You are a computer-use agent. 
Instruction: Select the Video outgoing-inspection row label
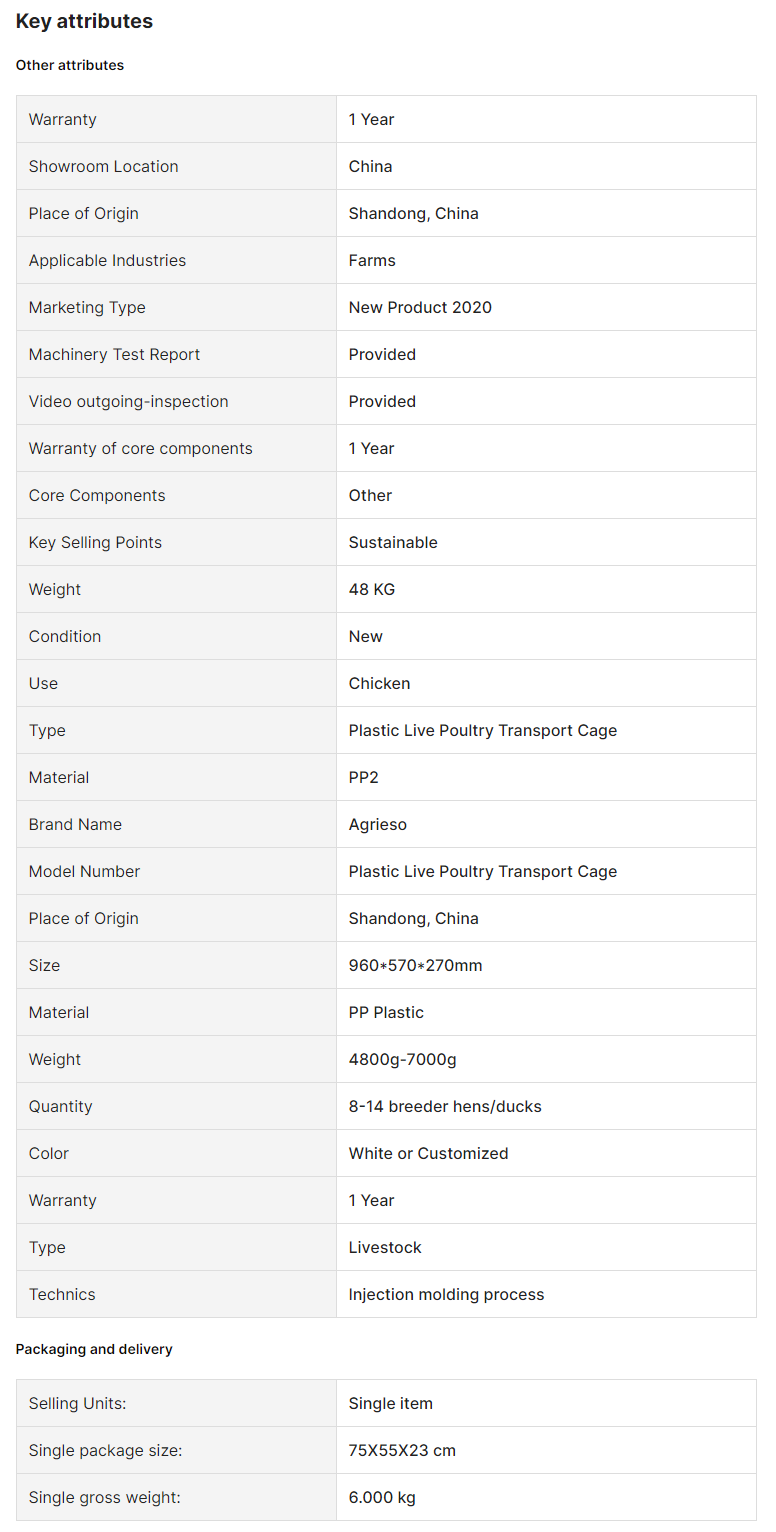coord(128,401)
